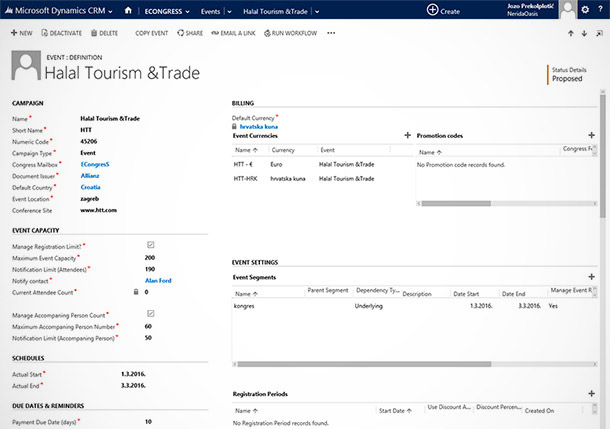This screenshot has width=610, height=429.
Task: Click the SHARE command
Action: [x=190, y=33]
